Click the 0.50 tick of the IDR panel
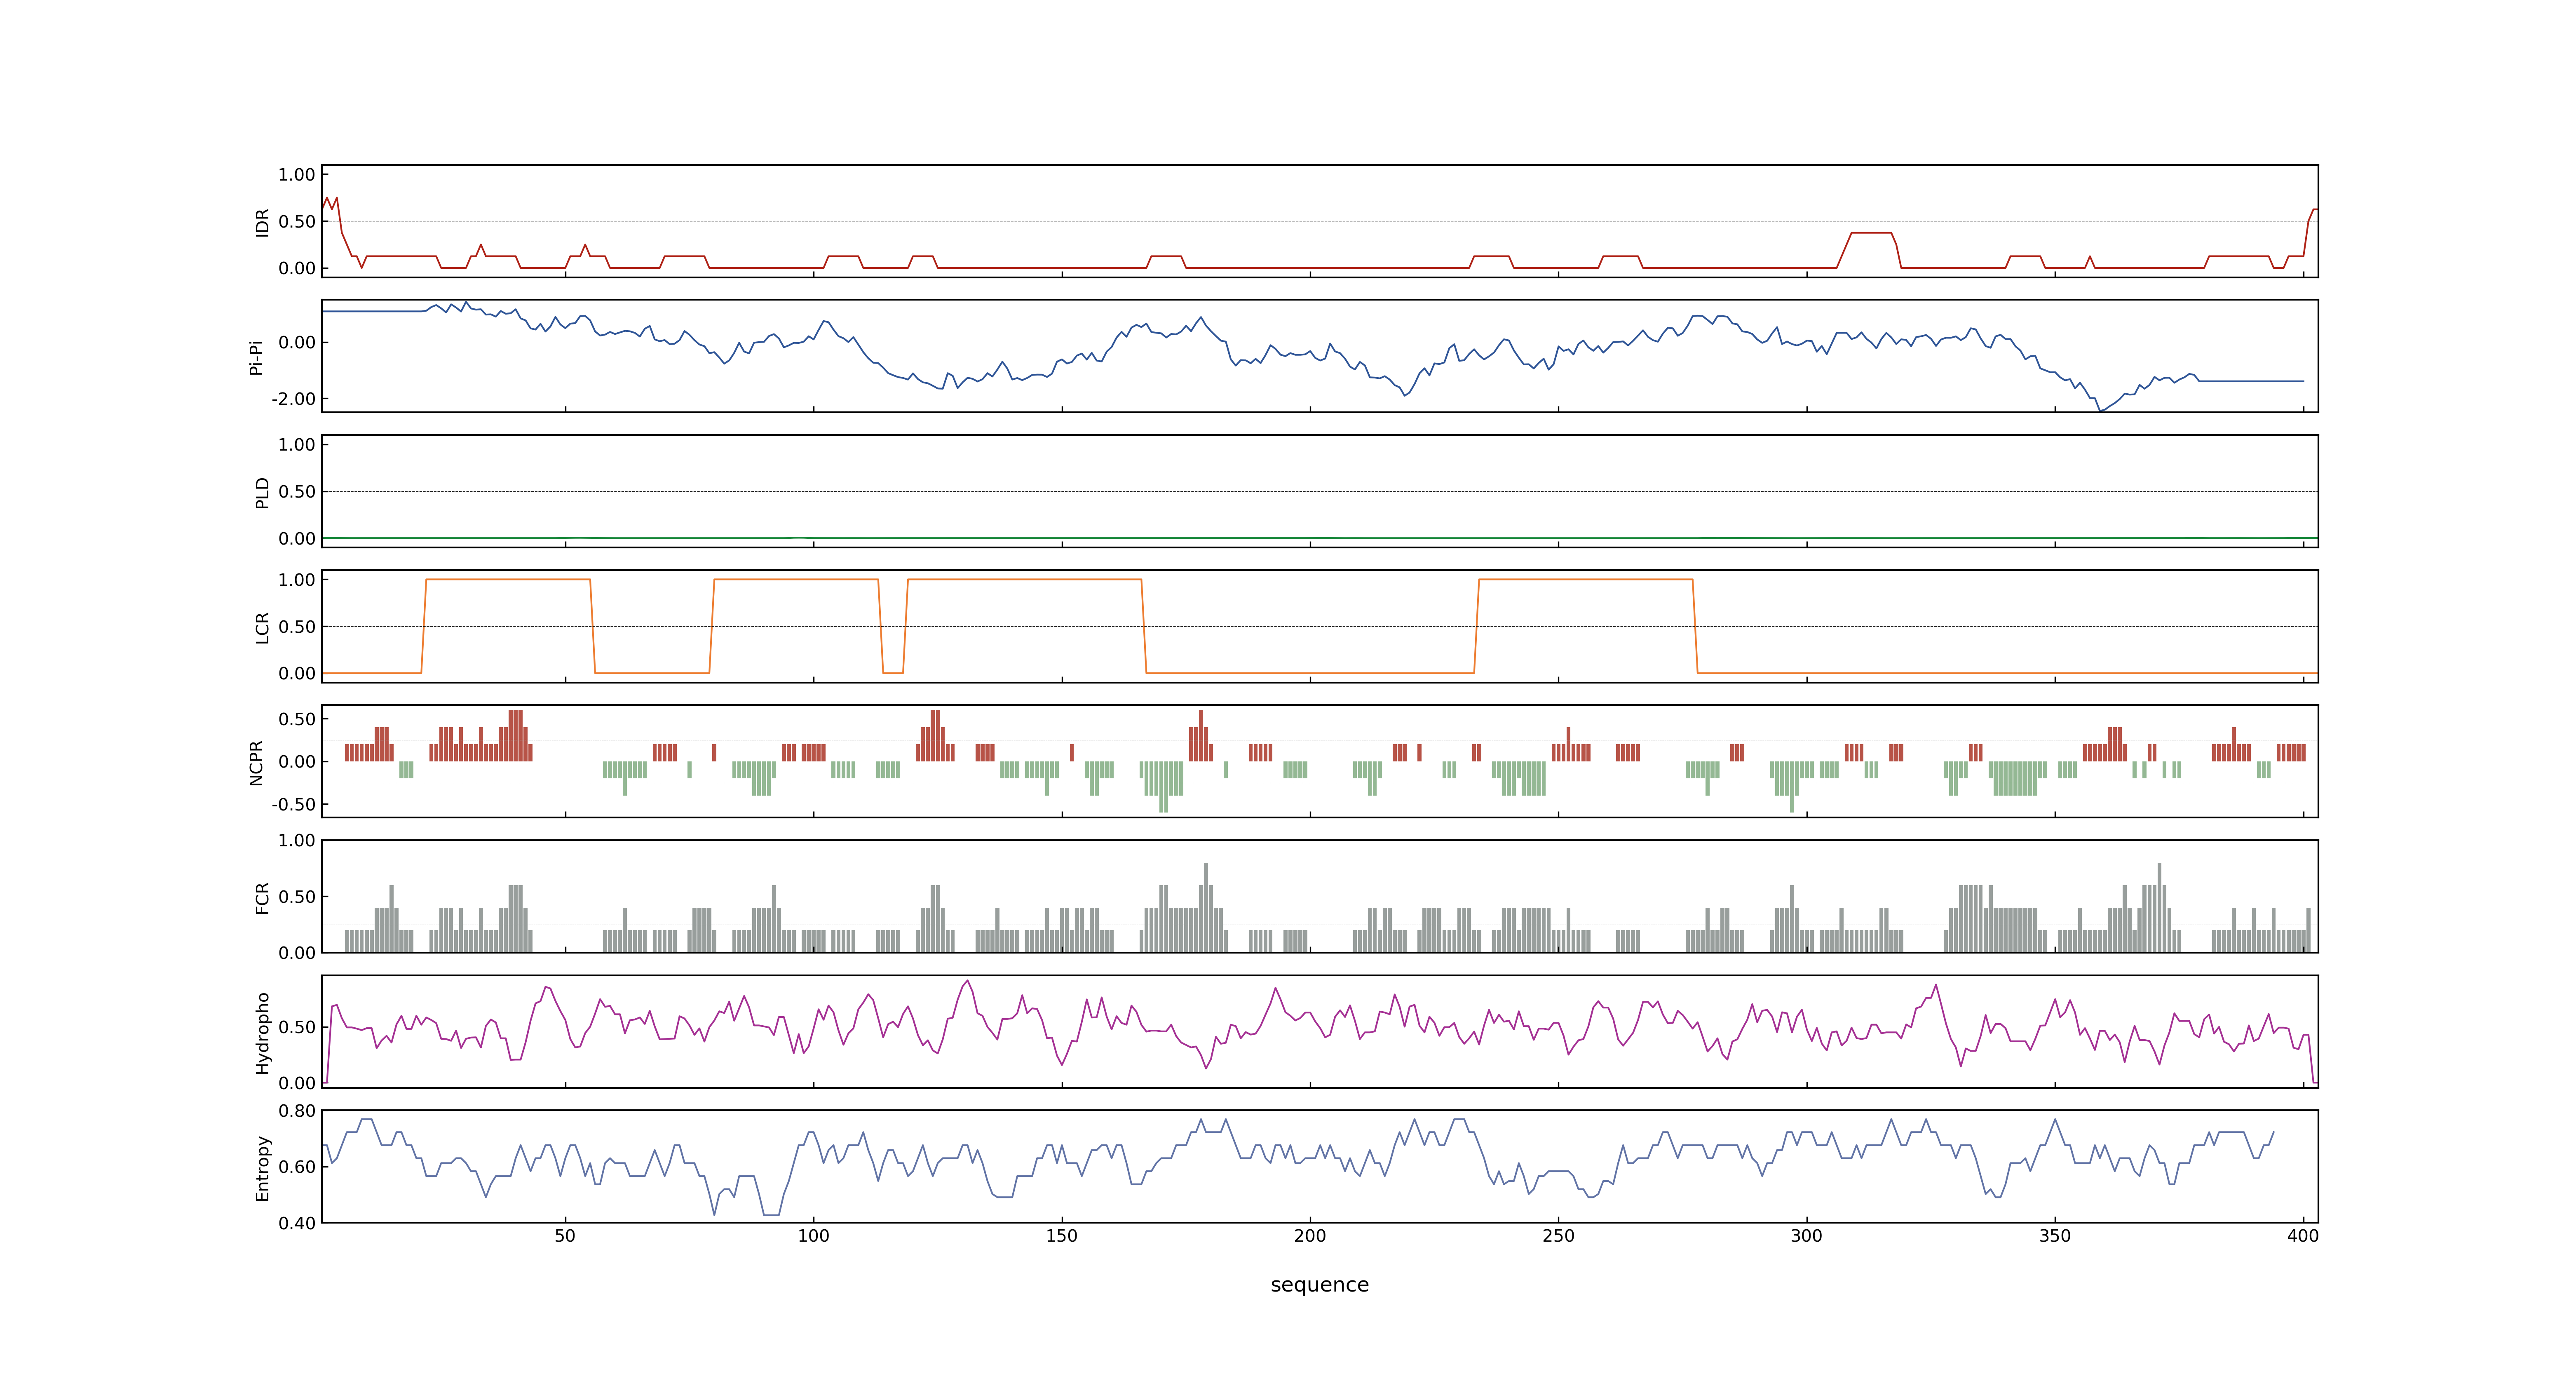The width and height of the screenshot is (2576, 1374). click(297, 222)
